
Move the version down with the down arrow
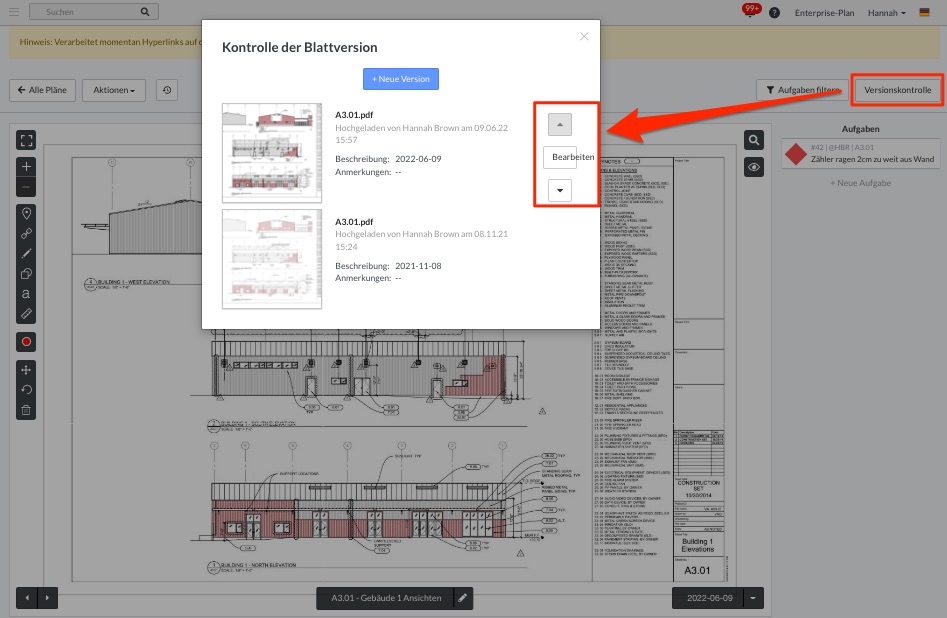point(560,190)
